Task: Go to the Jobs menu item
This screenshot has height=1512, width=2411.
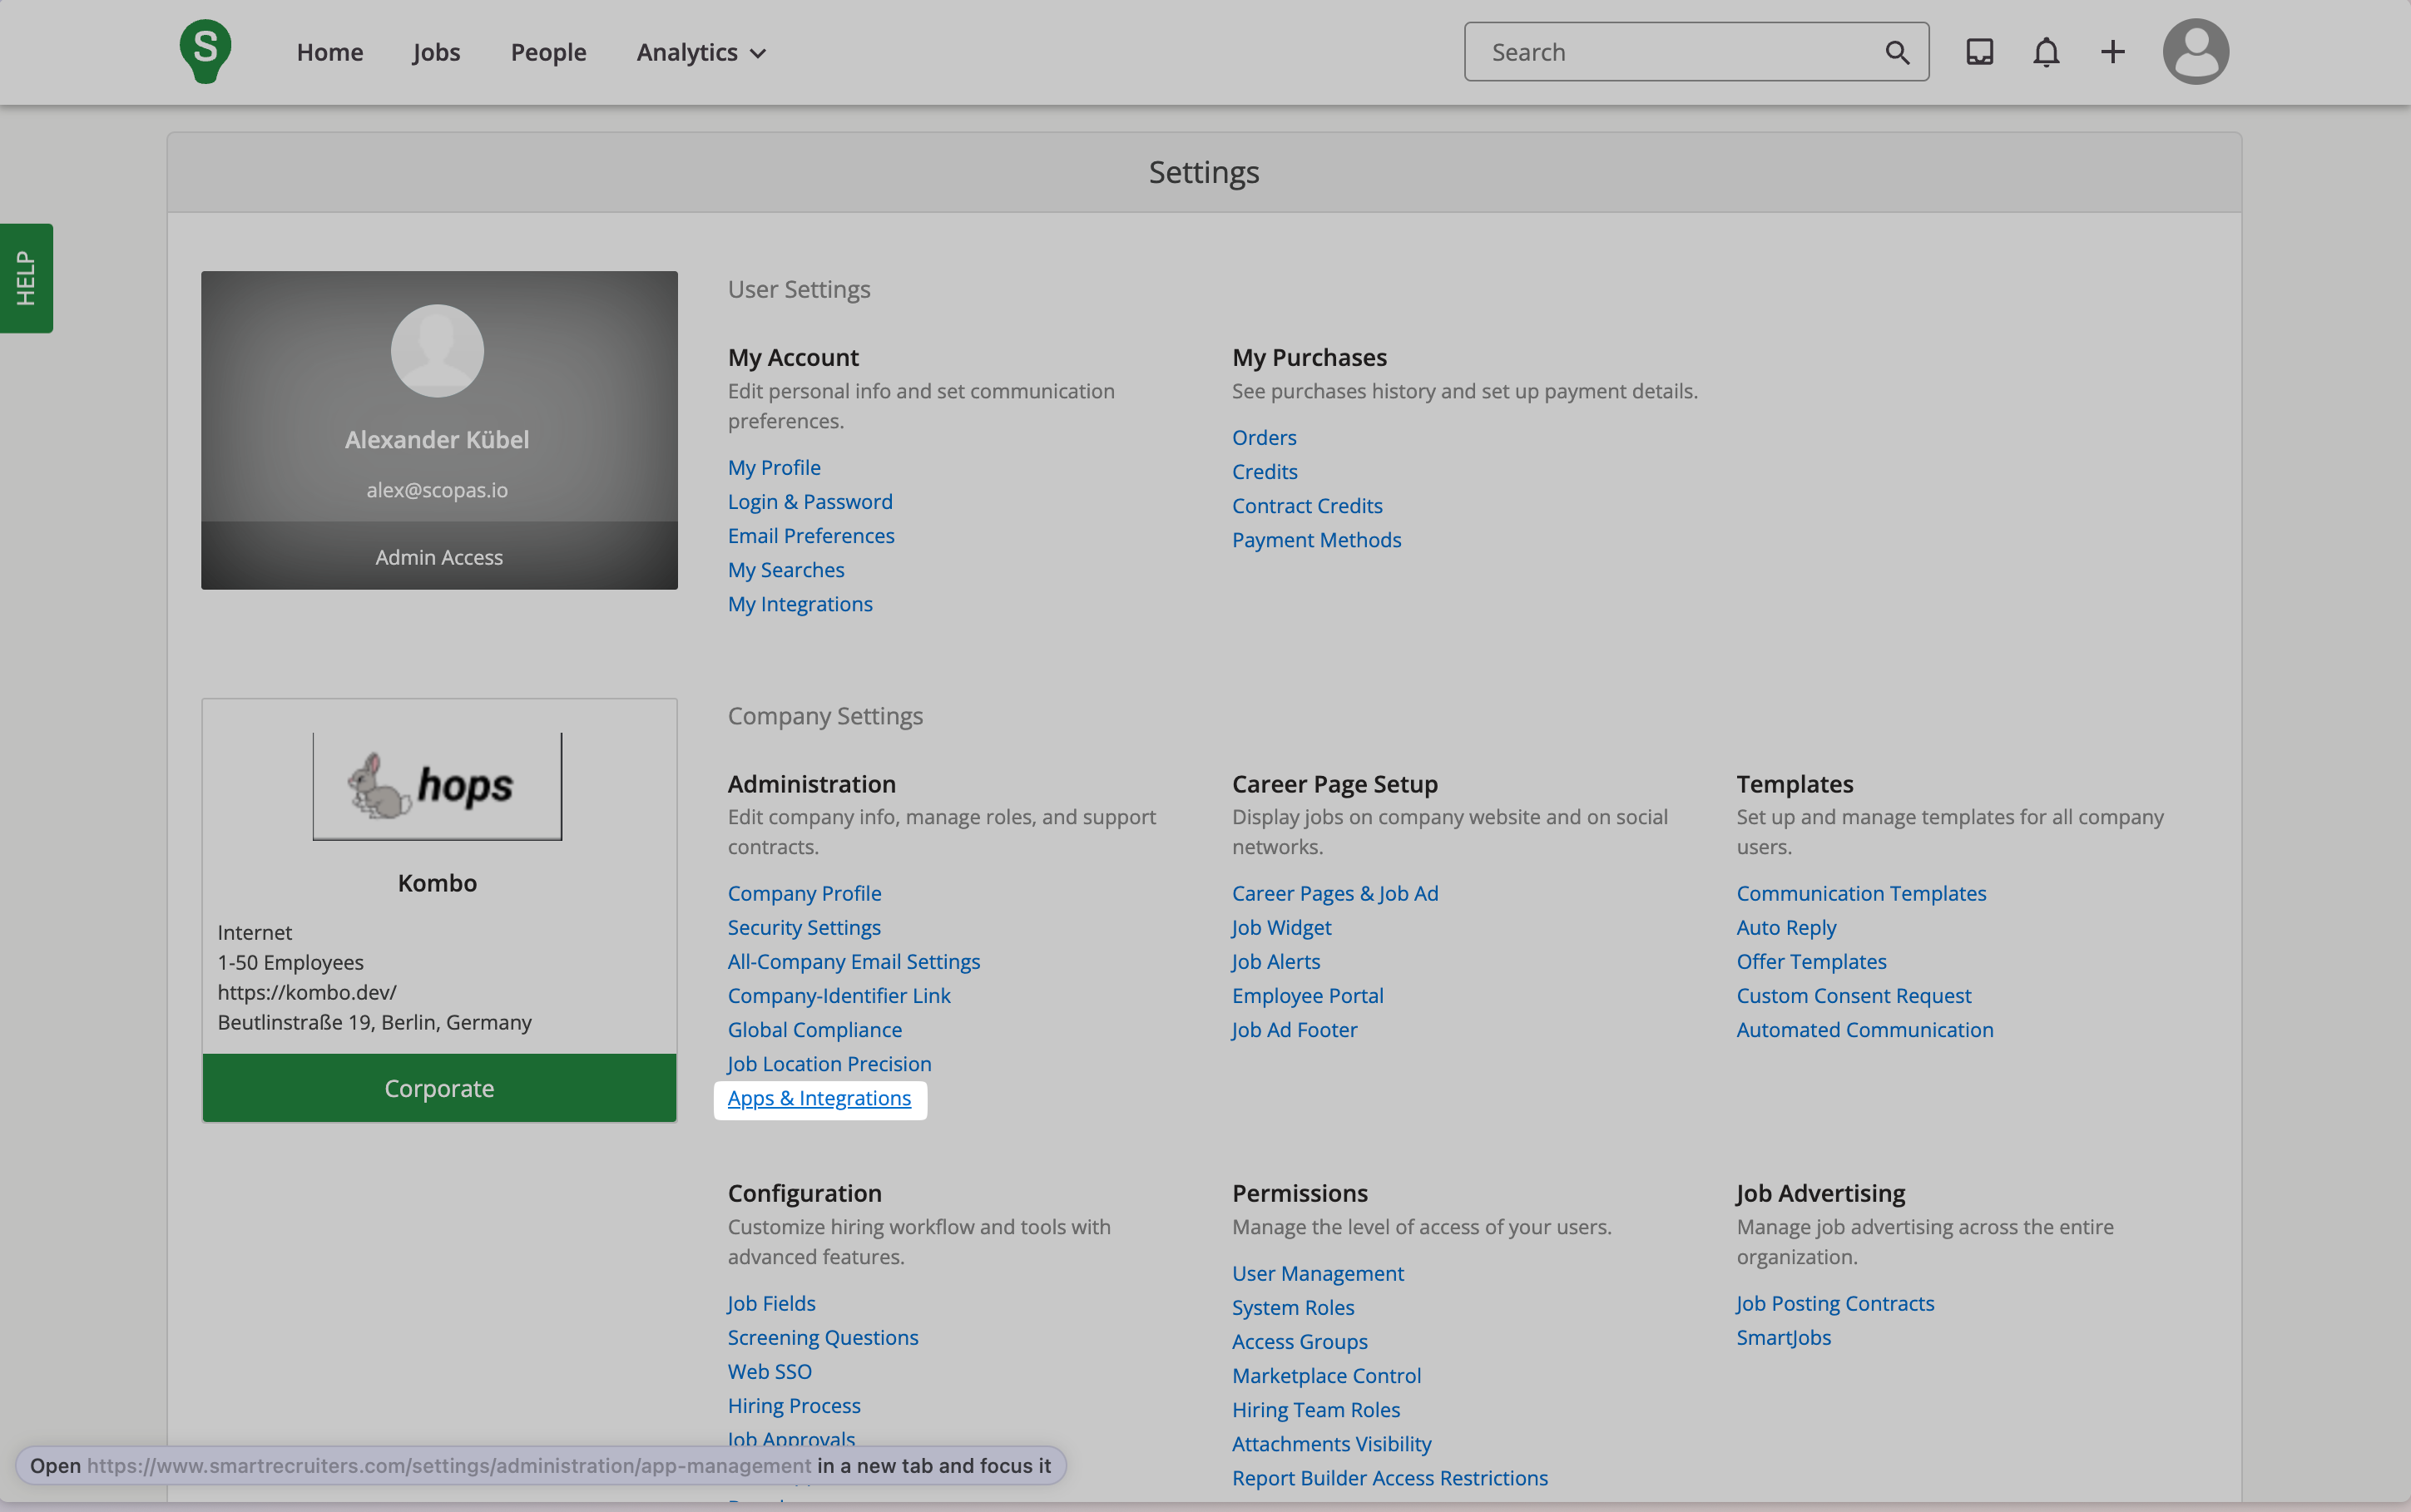Action: click(436, 52)
